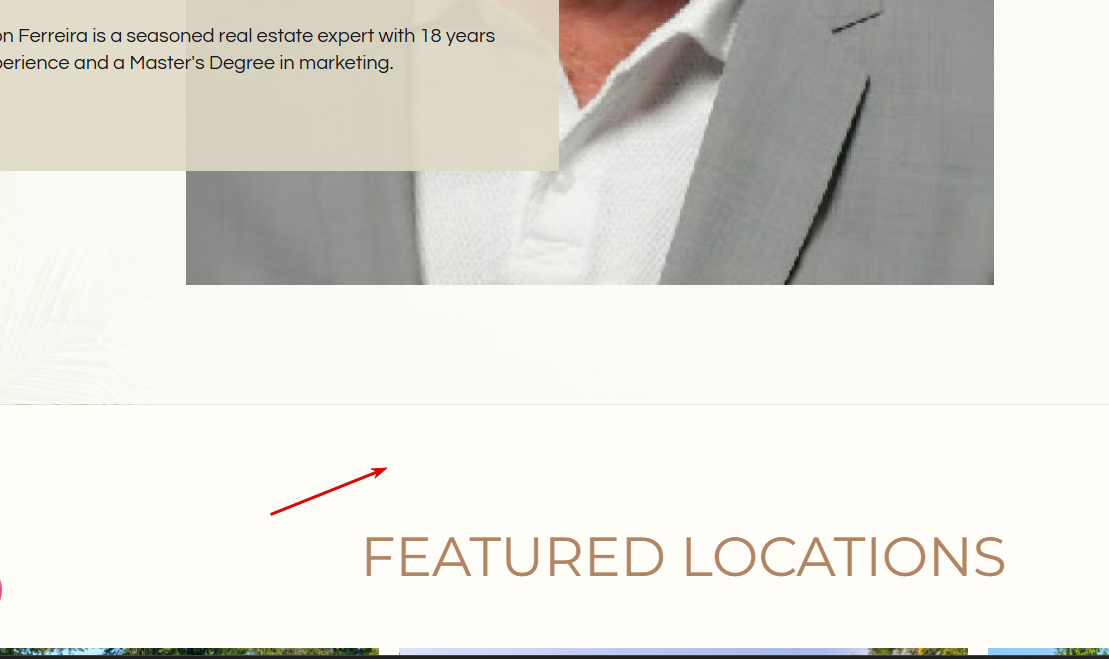Click the word LOCATIONS in the heading
Viewport: 1109px width, 659px height.
pos(844,557)
